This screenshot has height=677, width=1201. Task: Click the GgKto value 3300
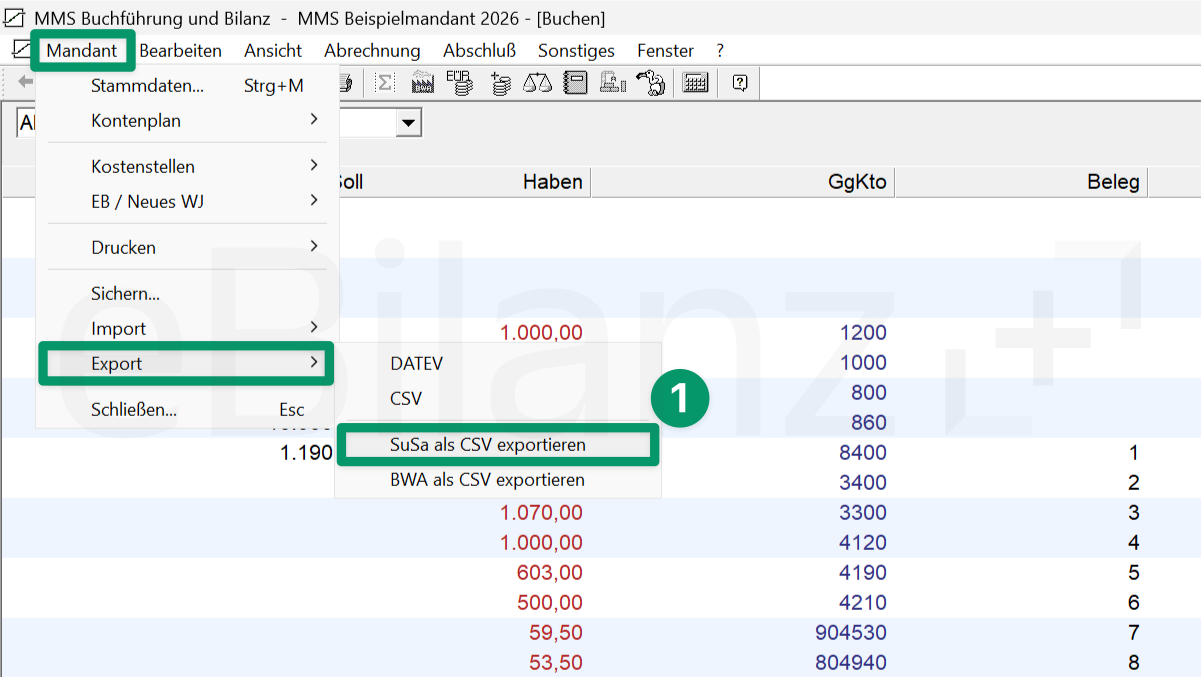tap(863, 513)
